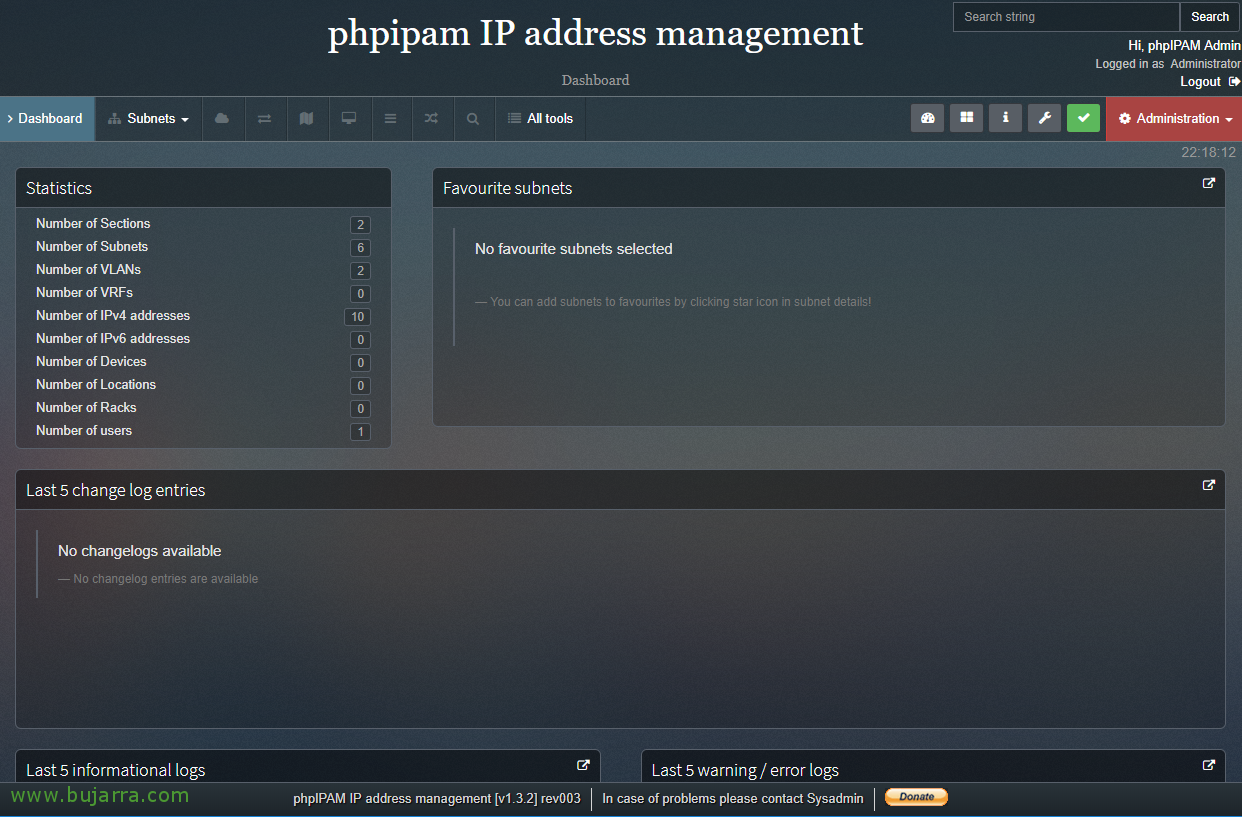Image resolution: width=1242 pixels, height=817 pixels.
Task: Click the Number of Subnets statistic
Action: pos(92,247)
